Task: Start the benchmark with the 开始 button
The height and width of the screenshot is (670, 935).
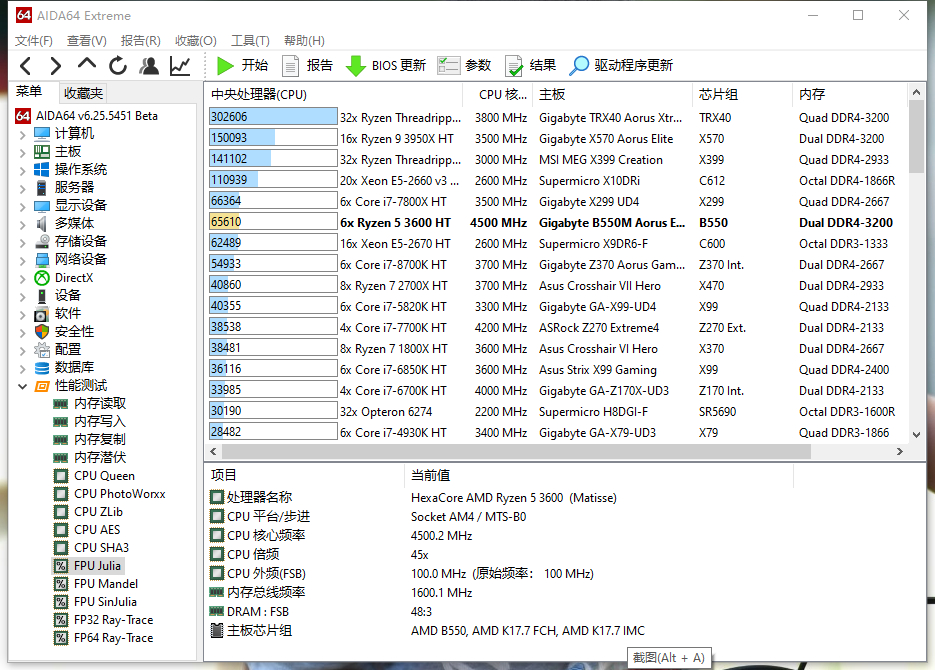Action: [x=242, y=66]
